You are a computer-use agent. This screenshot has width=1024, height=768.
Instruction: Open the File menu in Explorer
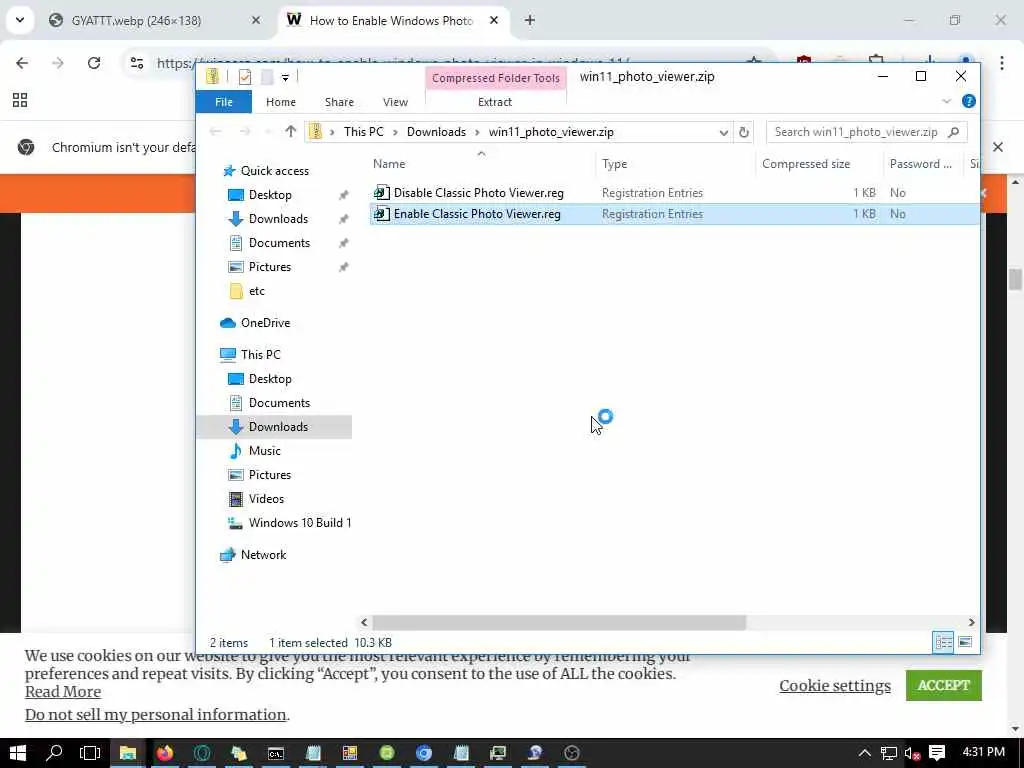click(x=223, y=102)
